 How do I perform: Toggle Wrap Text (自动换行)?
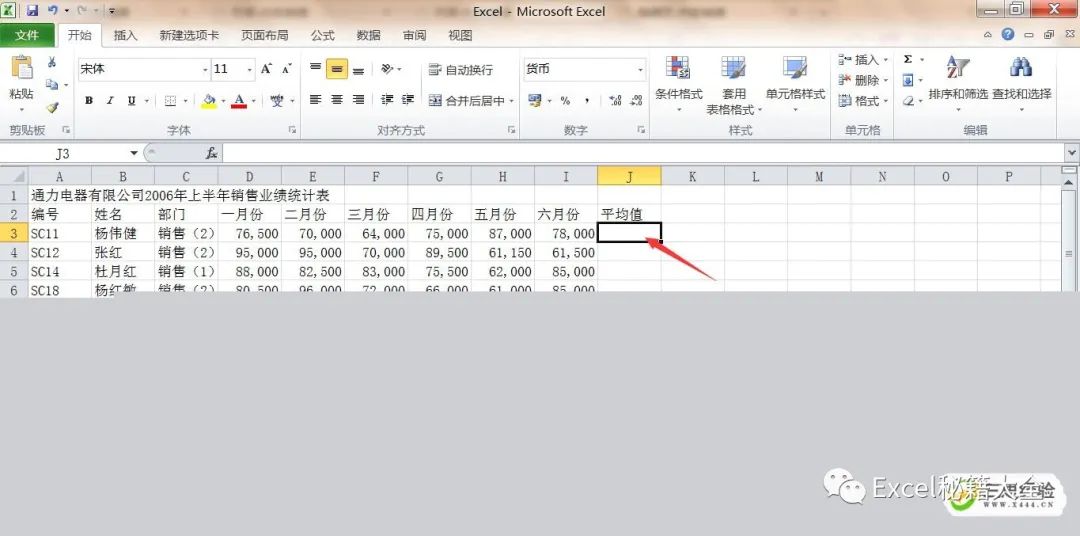click(461, 70)
